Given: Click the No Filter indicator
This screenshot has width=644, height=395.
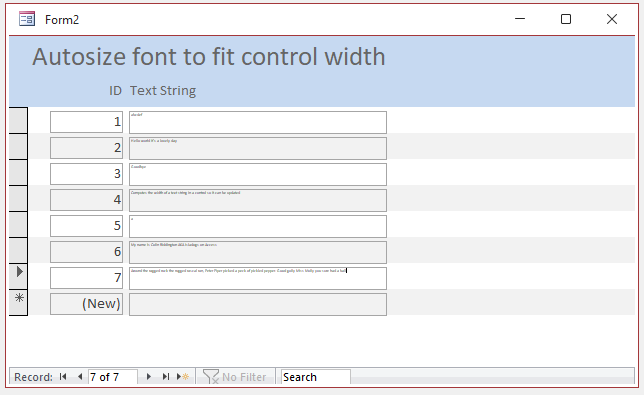Looking at the screenshot, I should [x=235, y=377].
